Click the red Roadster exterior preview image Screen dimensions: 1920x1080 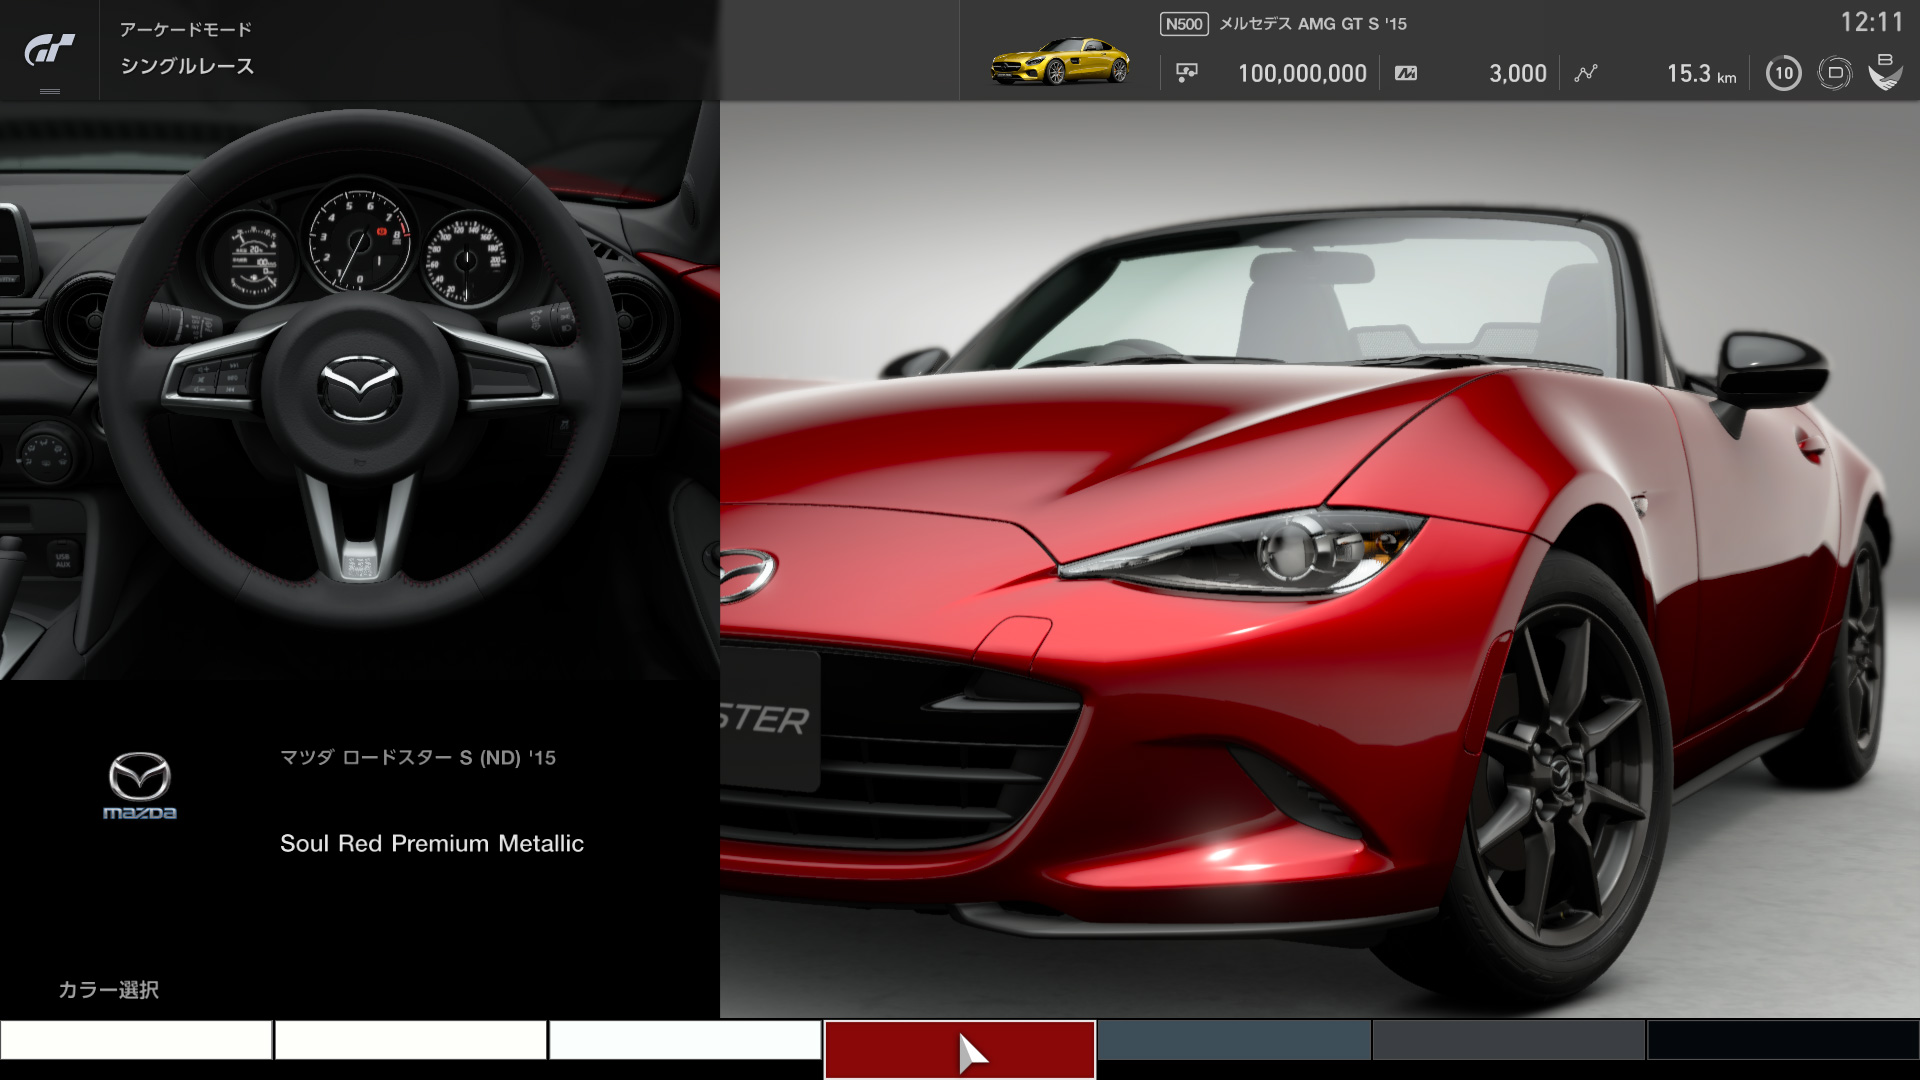(1320, 560)
